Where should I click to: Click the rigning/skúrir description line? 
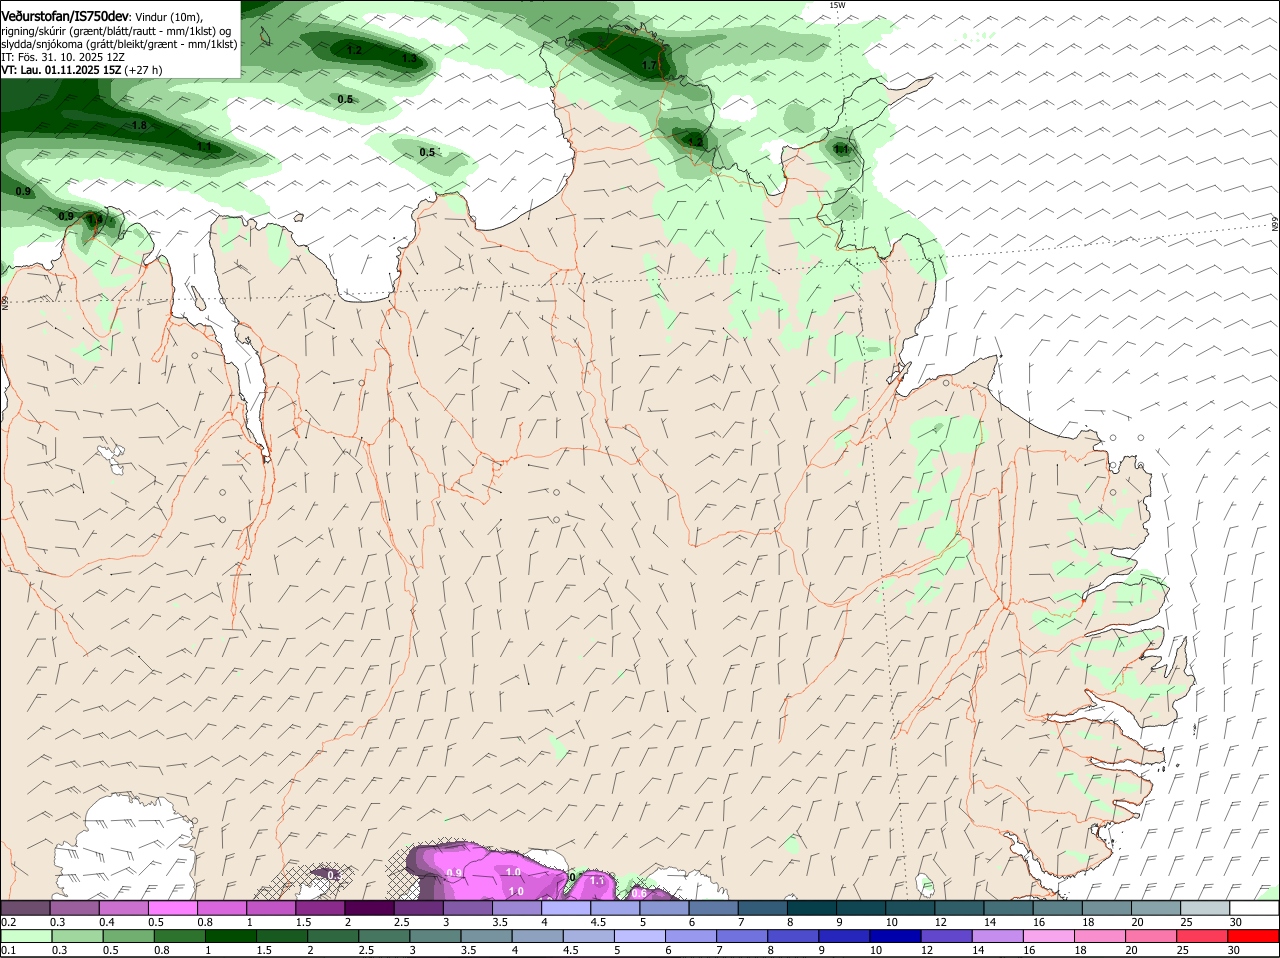115,31
